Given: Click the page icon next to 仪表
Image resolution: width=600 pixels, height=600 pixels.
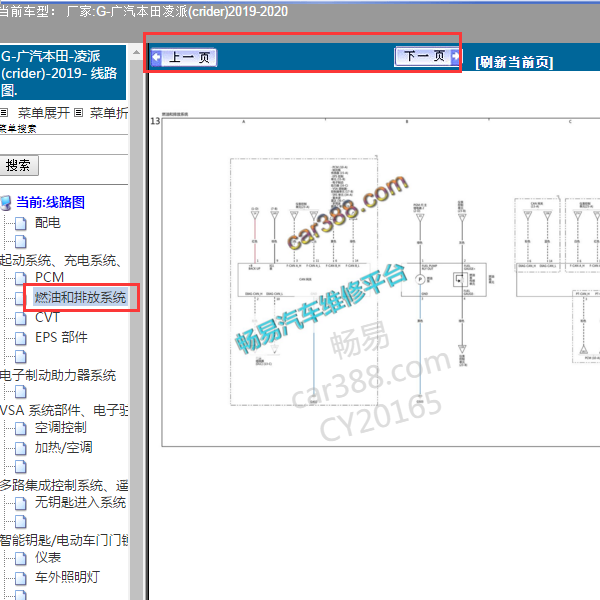Looking at the screenshot, I should (x=21, y=559).
